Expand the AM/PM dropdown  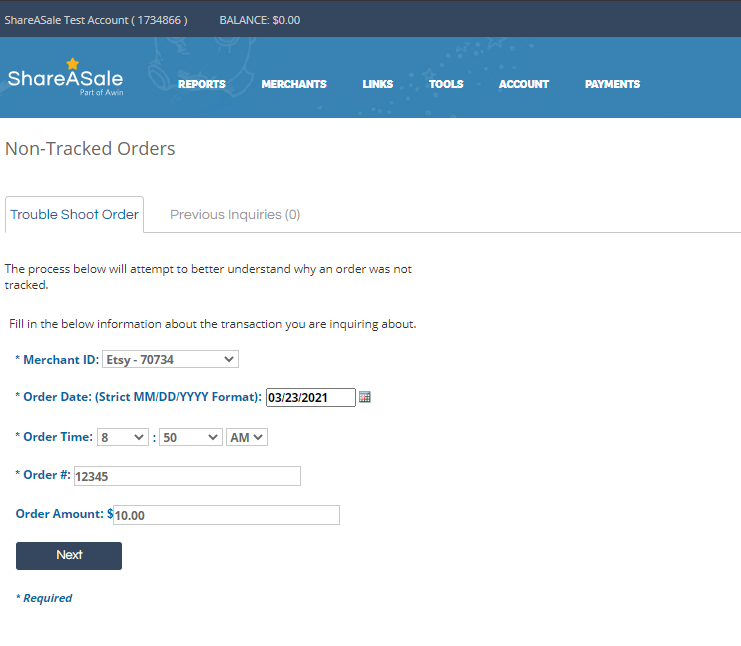tap(247, 437)
